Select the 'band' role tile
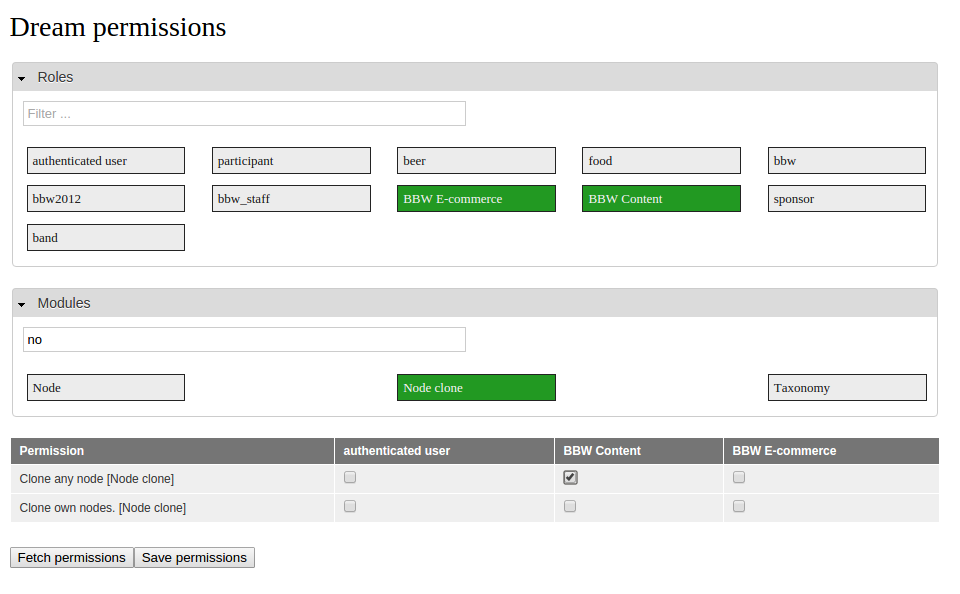This screenshot has width=960, height=594. (x=106, y=238)
